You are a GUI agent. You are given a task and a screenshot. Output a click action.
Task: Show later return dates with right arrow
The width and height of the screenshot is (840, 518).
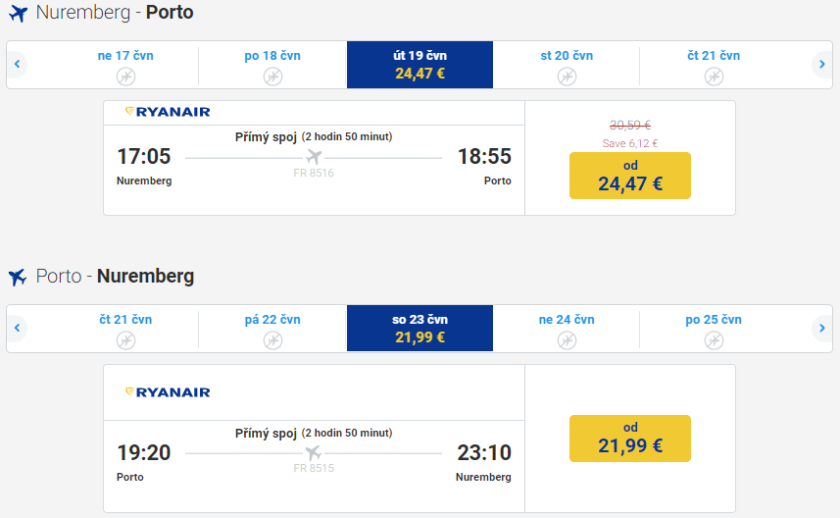pos(821,328)
